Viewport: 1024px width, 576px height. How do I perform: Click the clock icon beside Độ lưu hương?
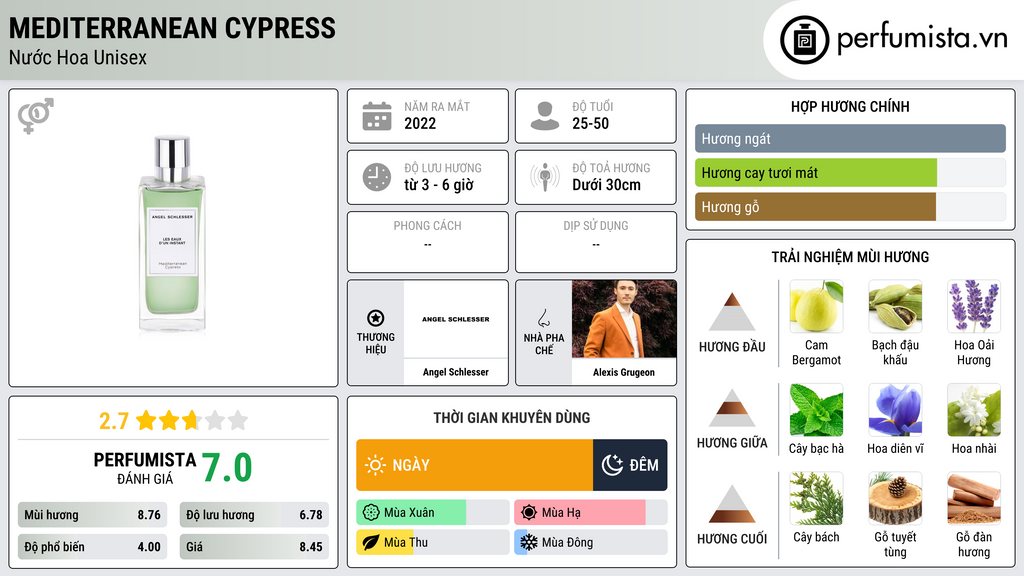(x=377, y=177)
